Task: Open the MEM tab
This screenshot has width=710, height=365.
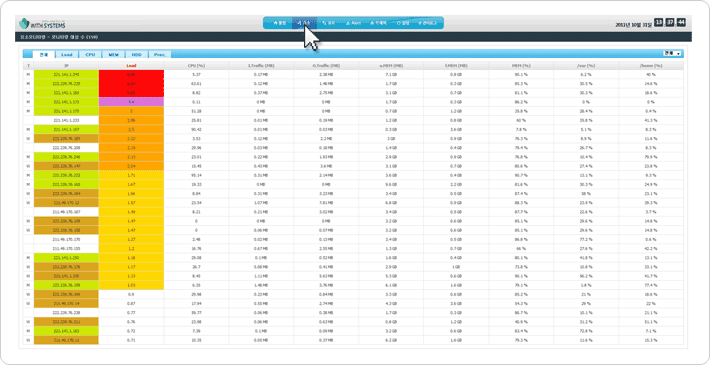Action: pos(113,54)
